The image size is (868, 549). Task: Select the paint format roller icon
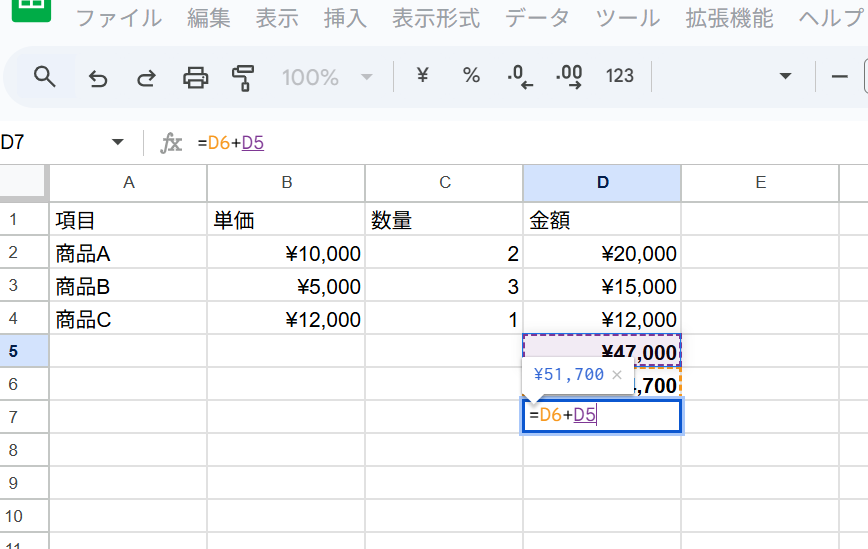243,77
